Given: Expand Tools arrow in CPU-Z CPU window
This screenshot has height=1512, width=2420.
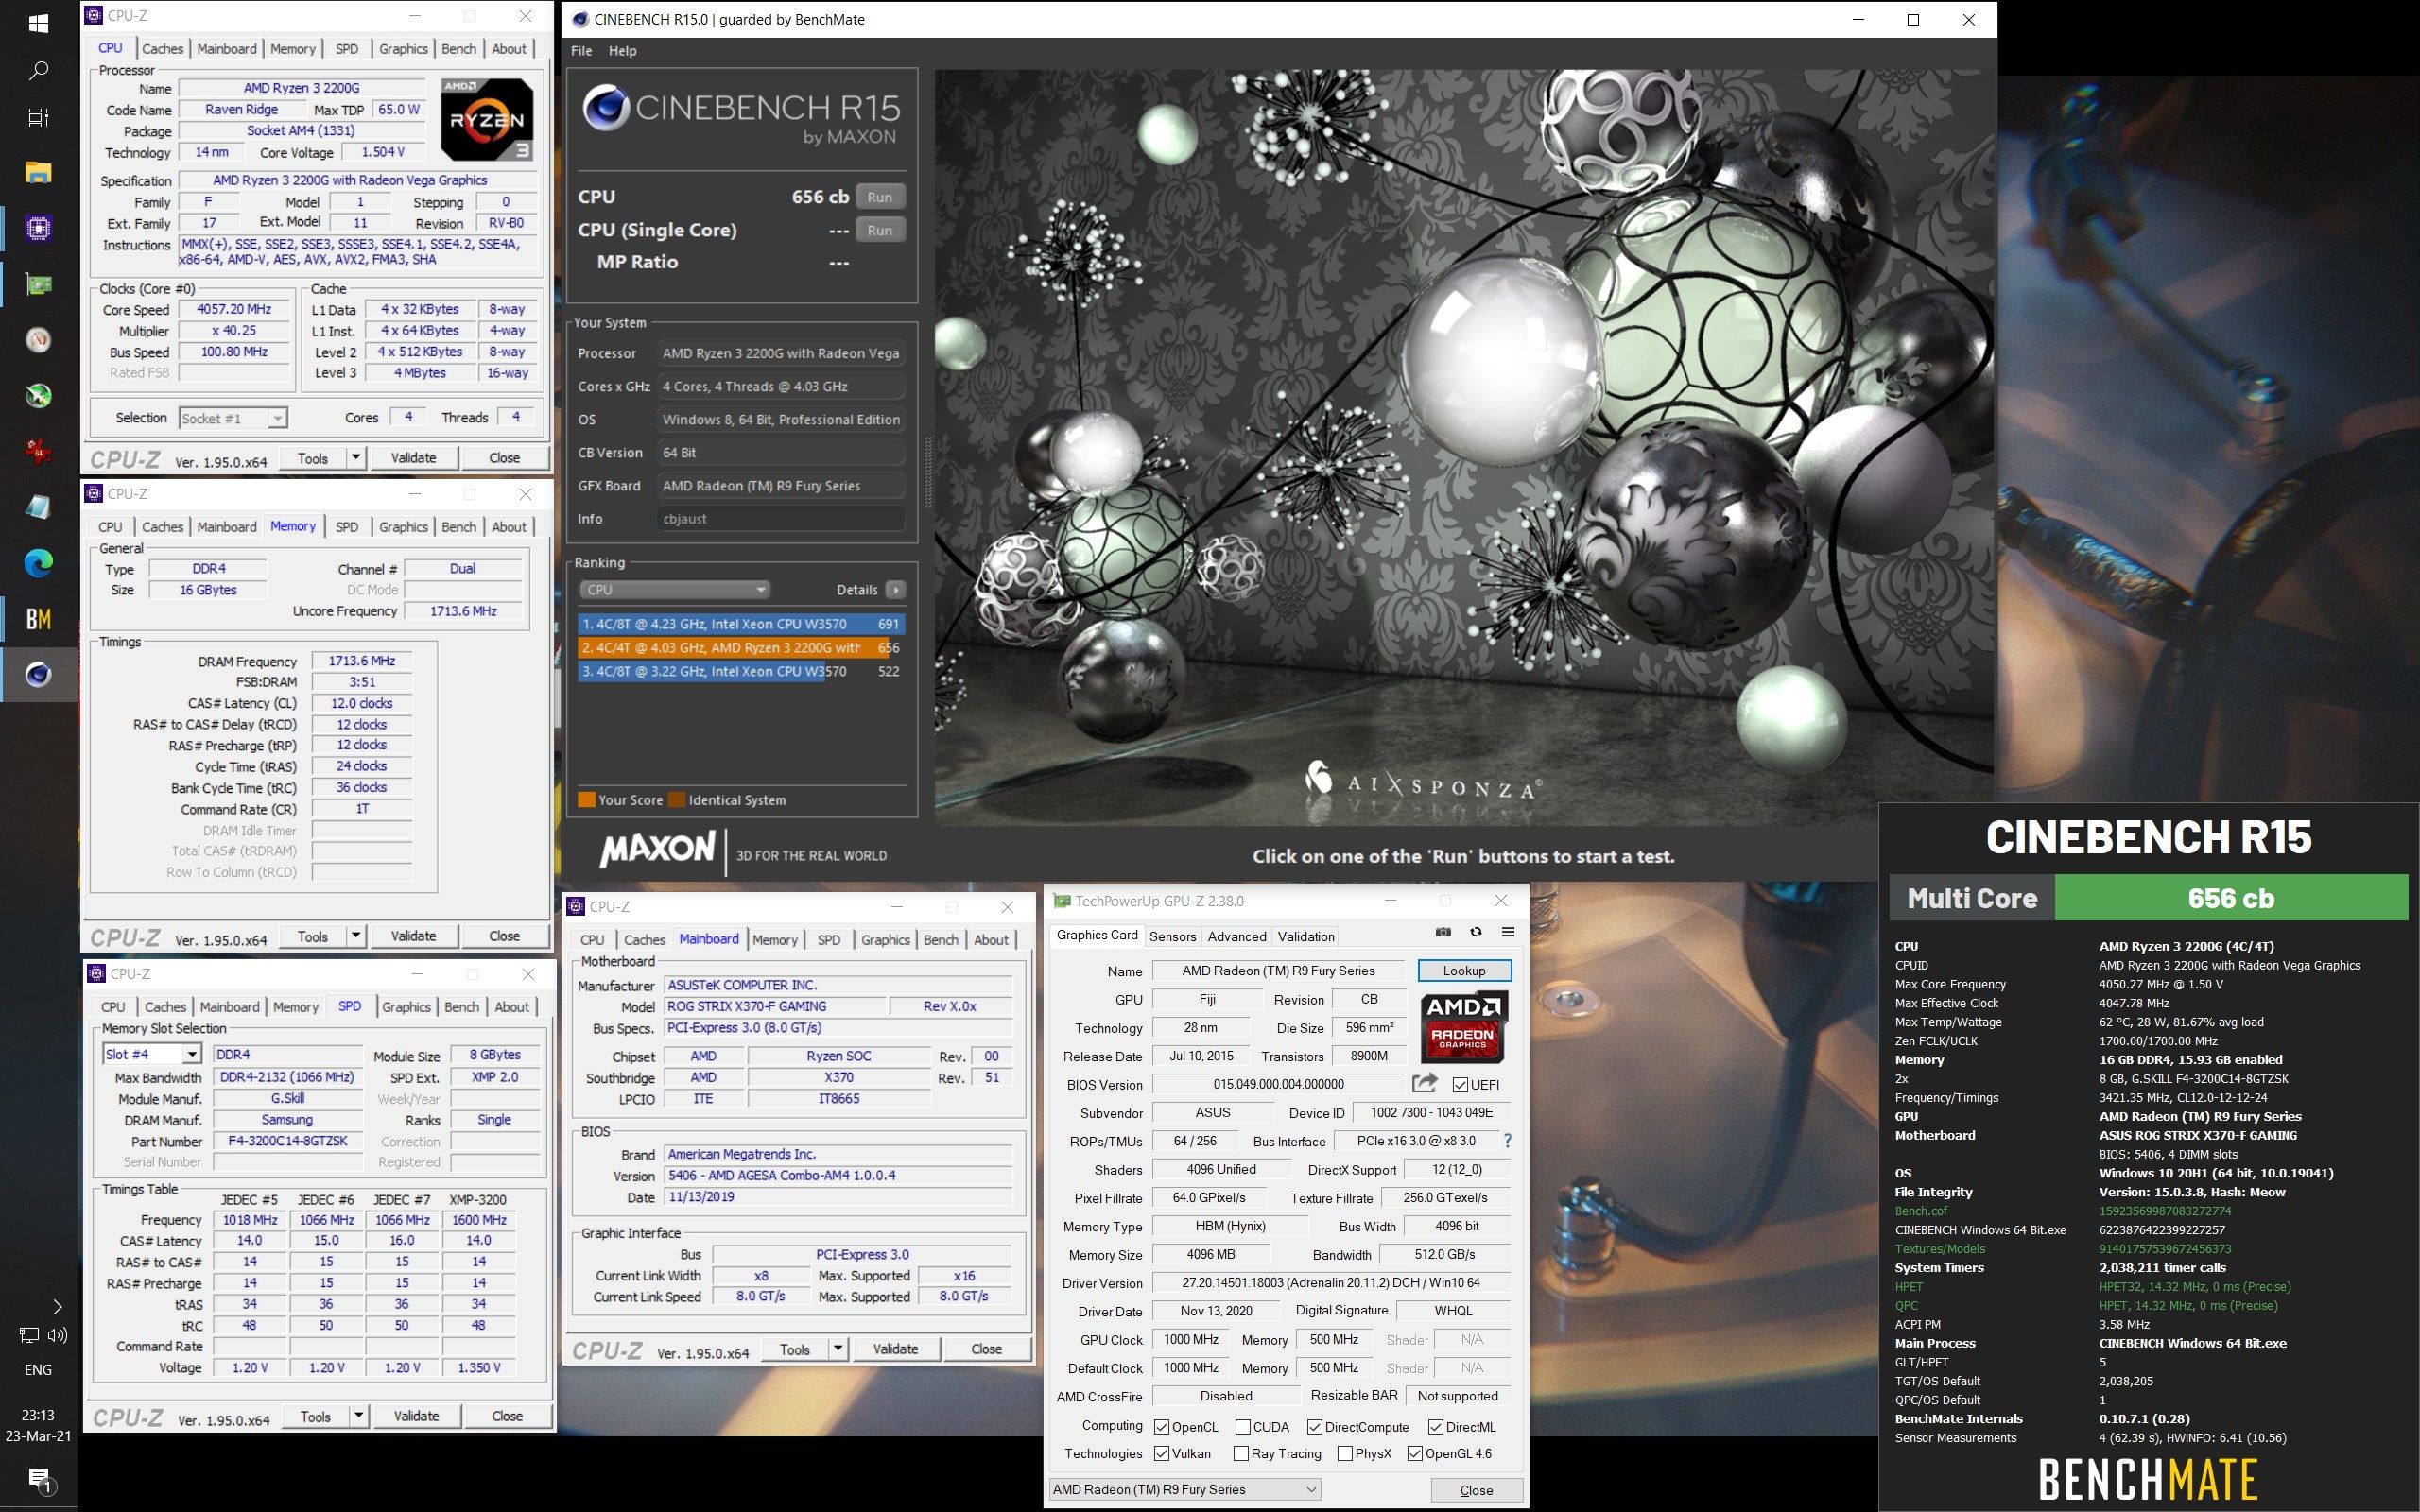Looking at the screenshot, I should click(x=355, y=458).
